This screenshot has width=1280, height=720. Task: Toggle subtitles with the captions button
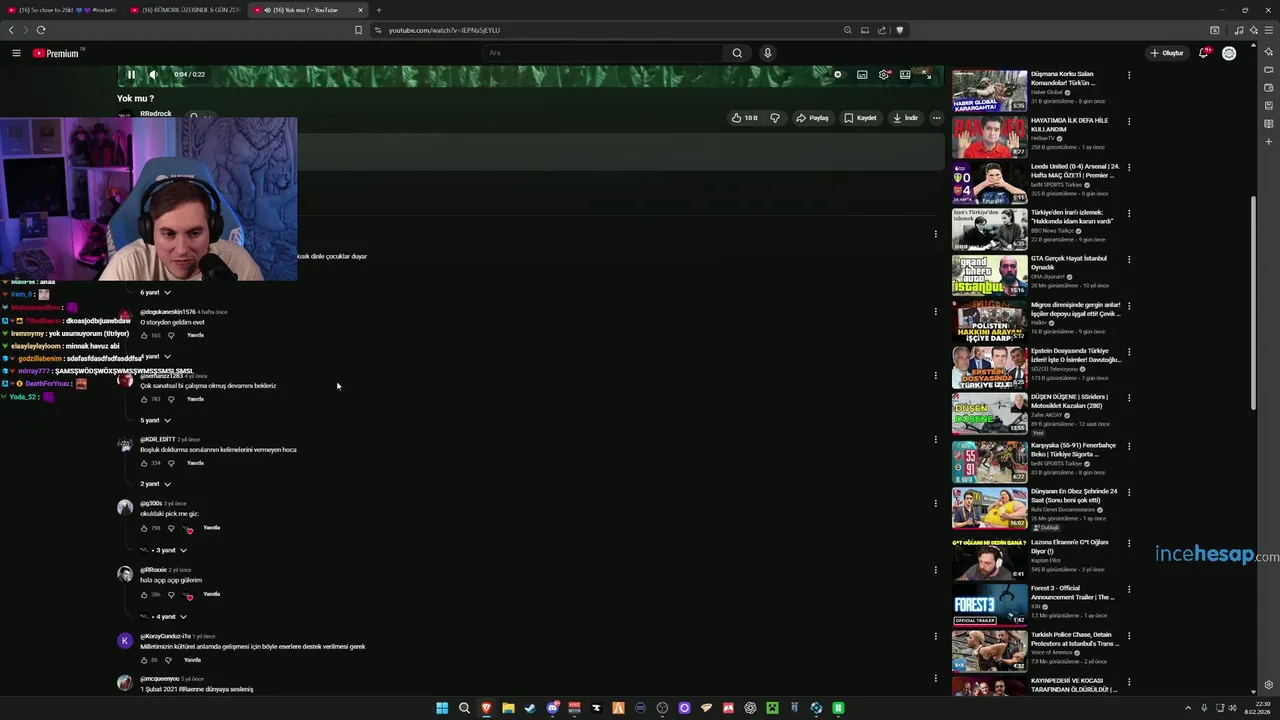862,74
